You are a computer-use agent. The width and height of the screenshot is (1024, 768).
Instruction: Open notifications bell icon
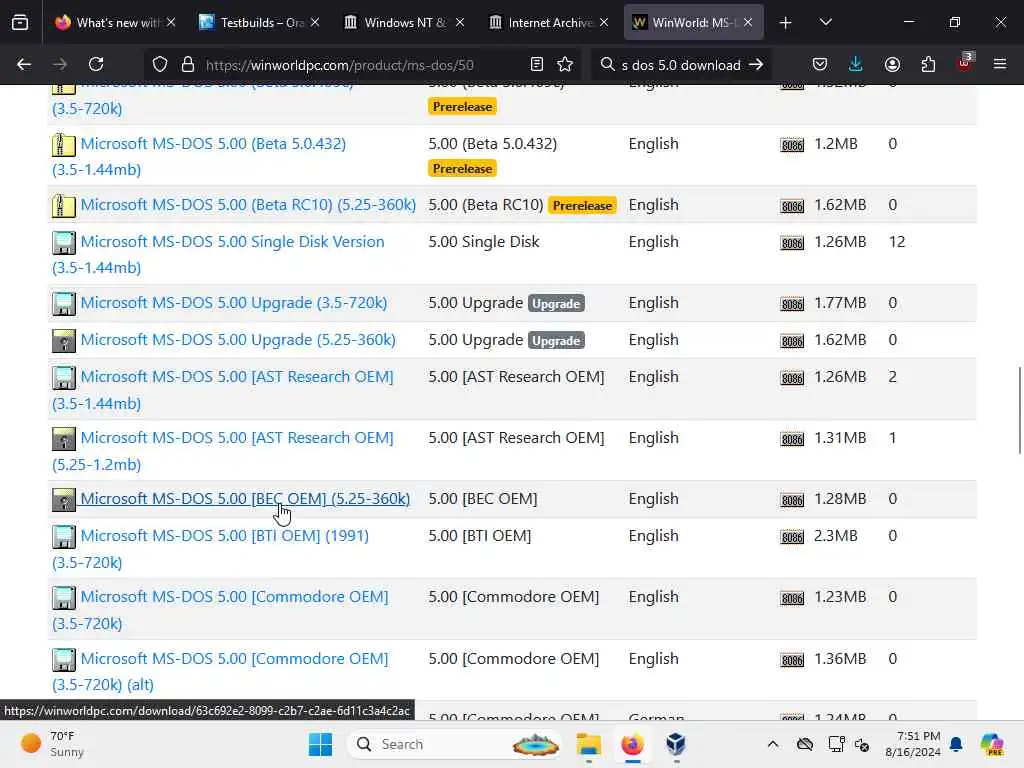(x=956, y=744)
